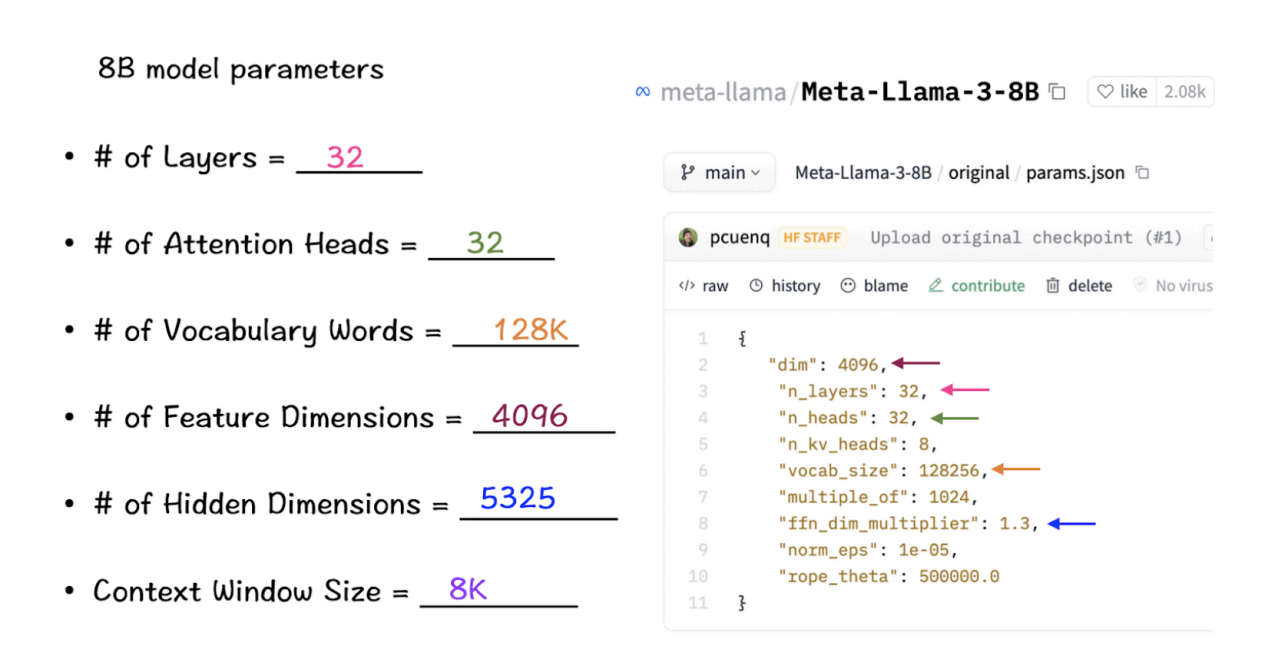Click the HF STAFF badge
The height and width of the screenshot is (649, 1268).
coord(810,238)
